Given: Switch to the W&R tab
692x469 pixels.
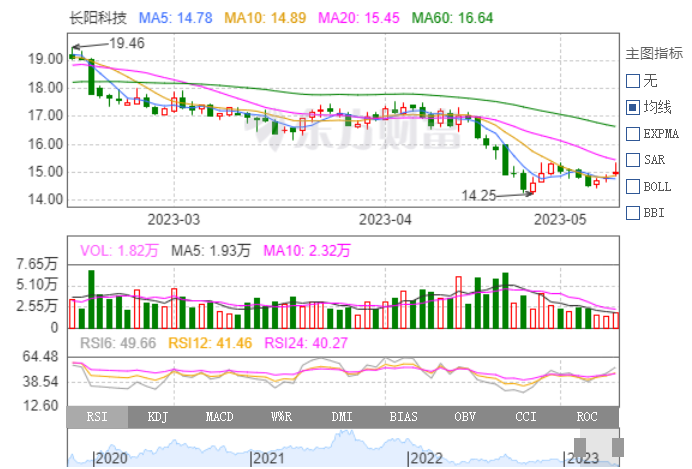Looking at the screenshot, I should 281,417.
